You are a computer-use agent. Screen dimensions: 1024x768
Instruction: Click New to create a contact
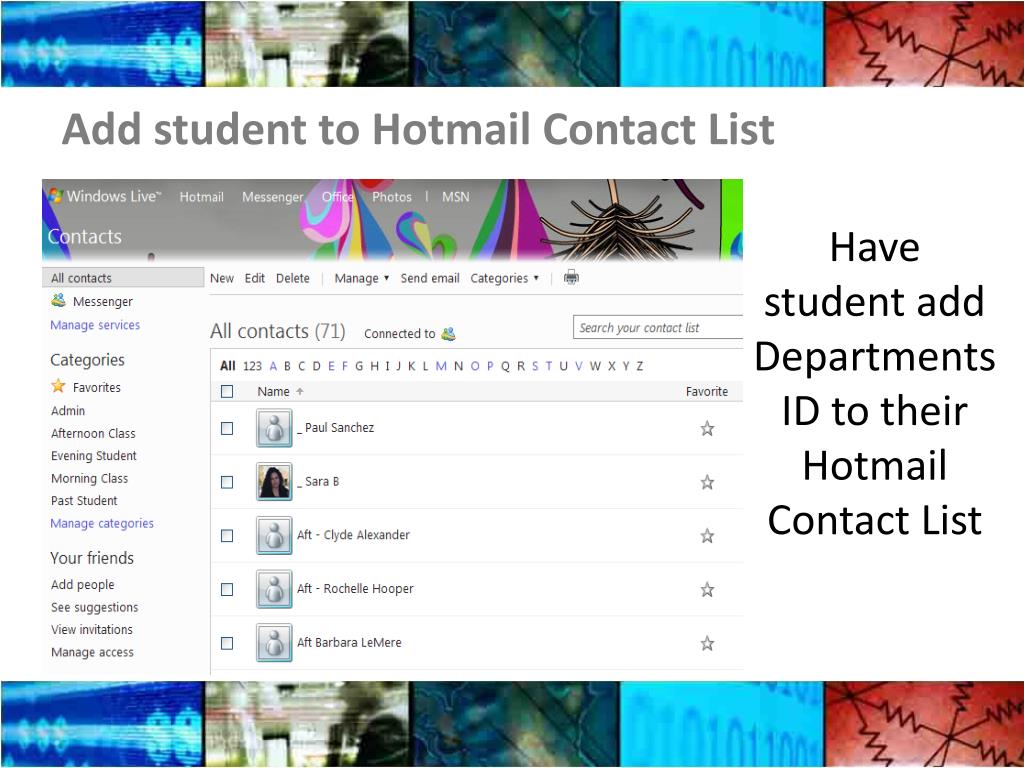pos(221,278)
